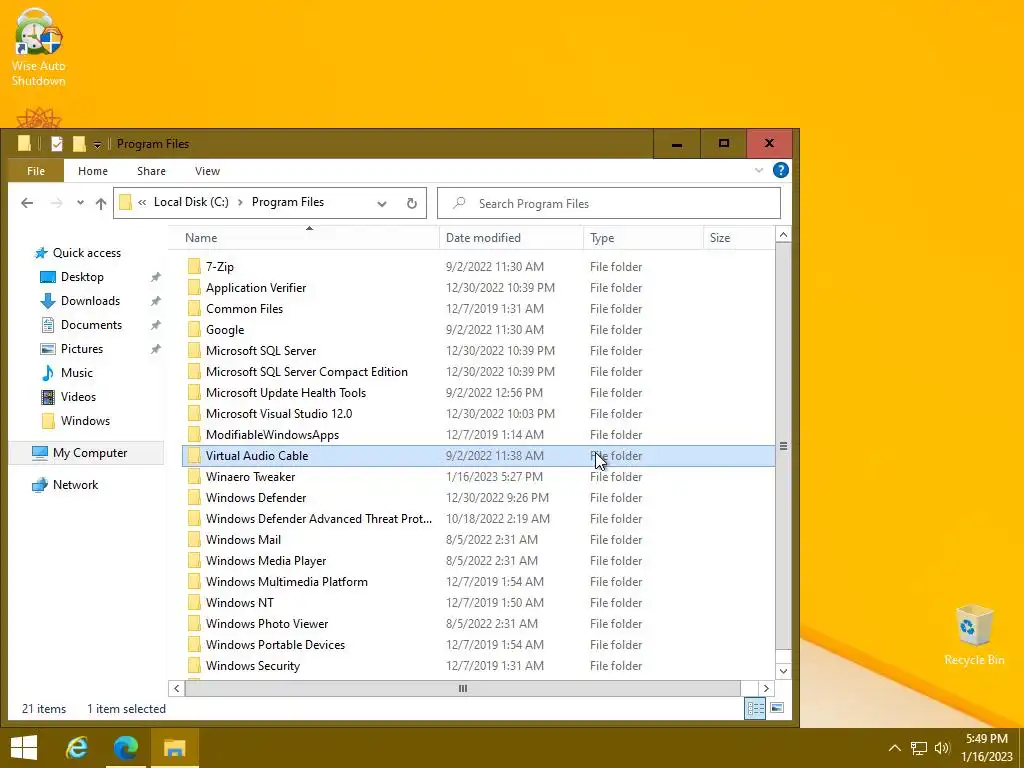Open the Recycle Bin on desktop

pyautogui.click(x=974, y=635)
